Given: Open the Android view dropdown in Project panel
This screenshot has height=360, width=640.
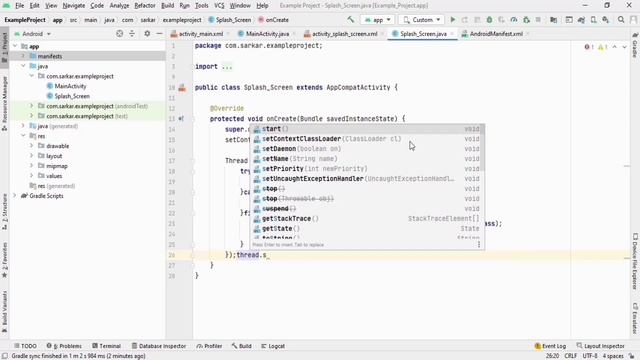Looking at the screenshot, I should 33,34.
